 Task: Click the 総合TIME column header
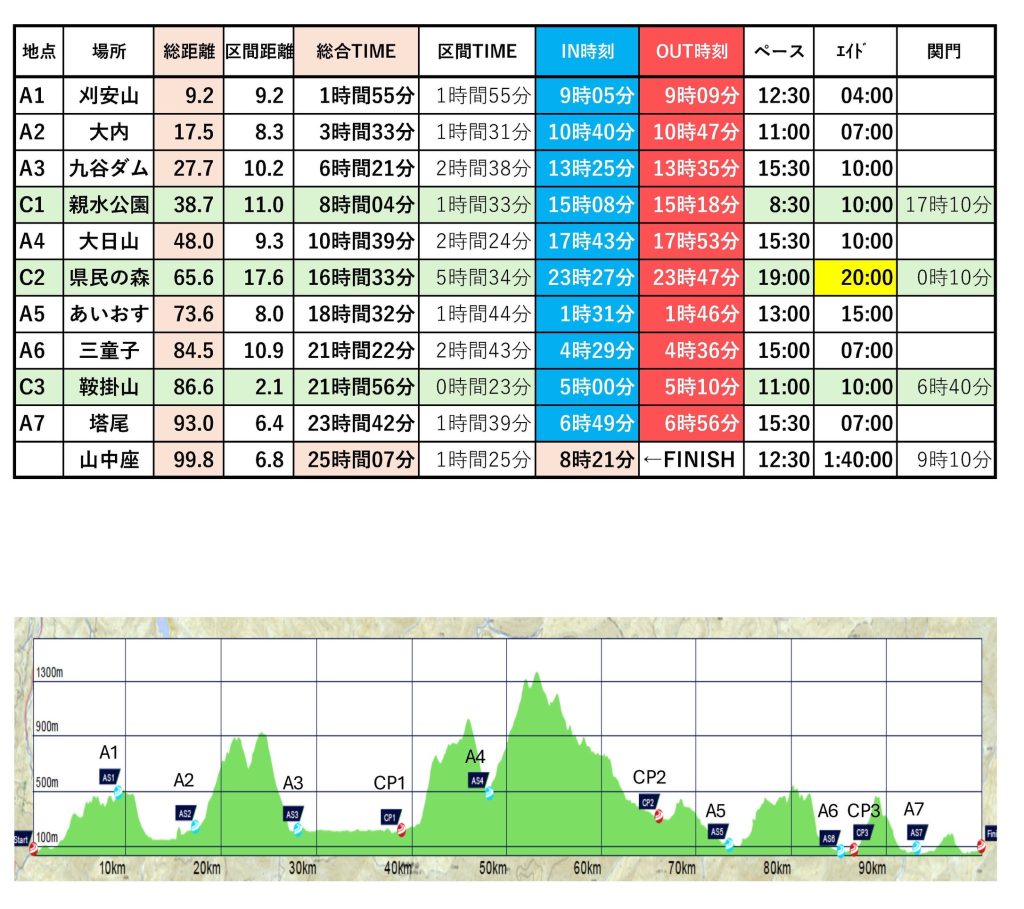[355, 51]
